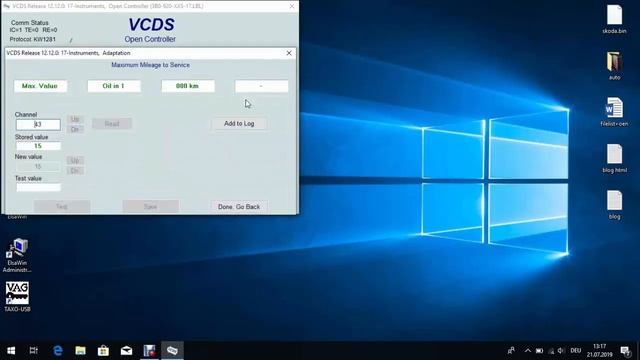Open the clock showing 13:17
The image size is (640, 360).
click(x=600, y=350)
